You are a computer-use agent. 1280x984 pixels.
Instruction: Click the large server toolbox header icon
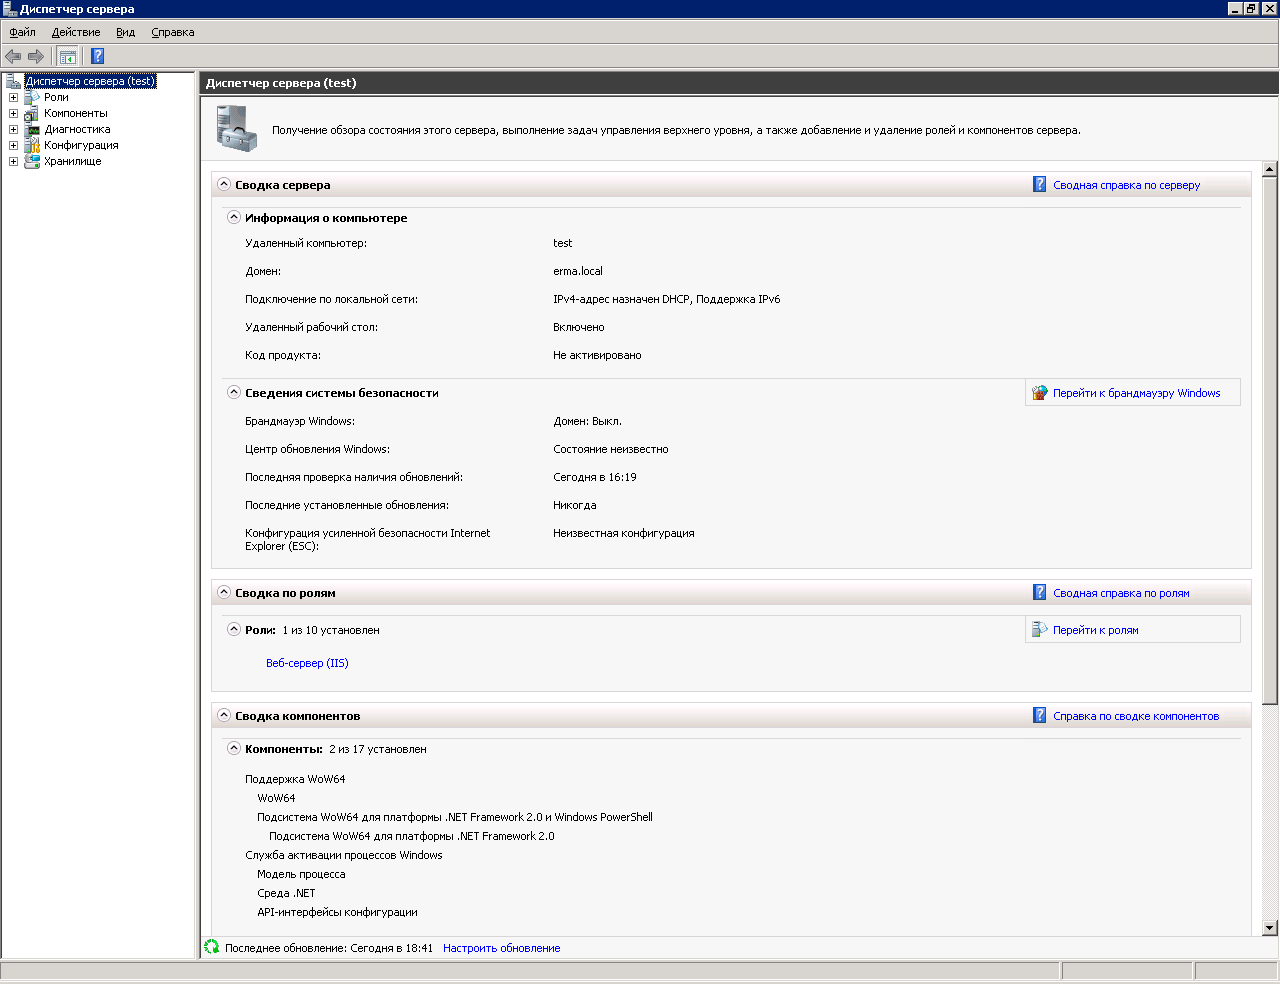tap(237, 128)
